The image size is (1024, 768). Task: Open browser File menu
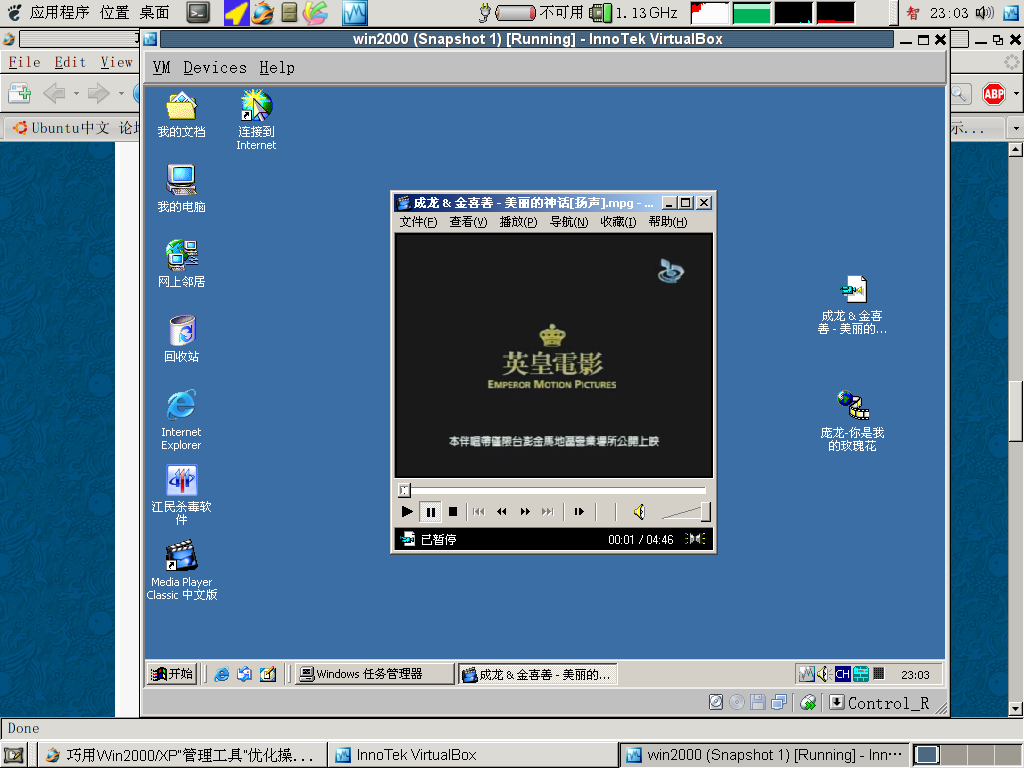tap(24, 62)
